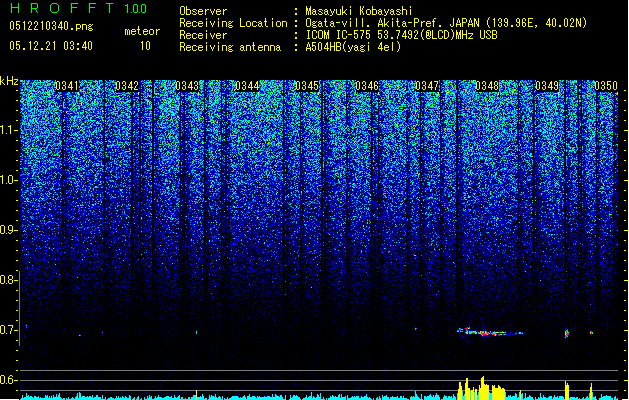The width and height of the screenshot is (629, 400).
Task: Click the 0350 time marker
Action: (x=606, y=86)
